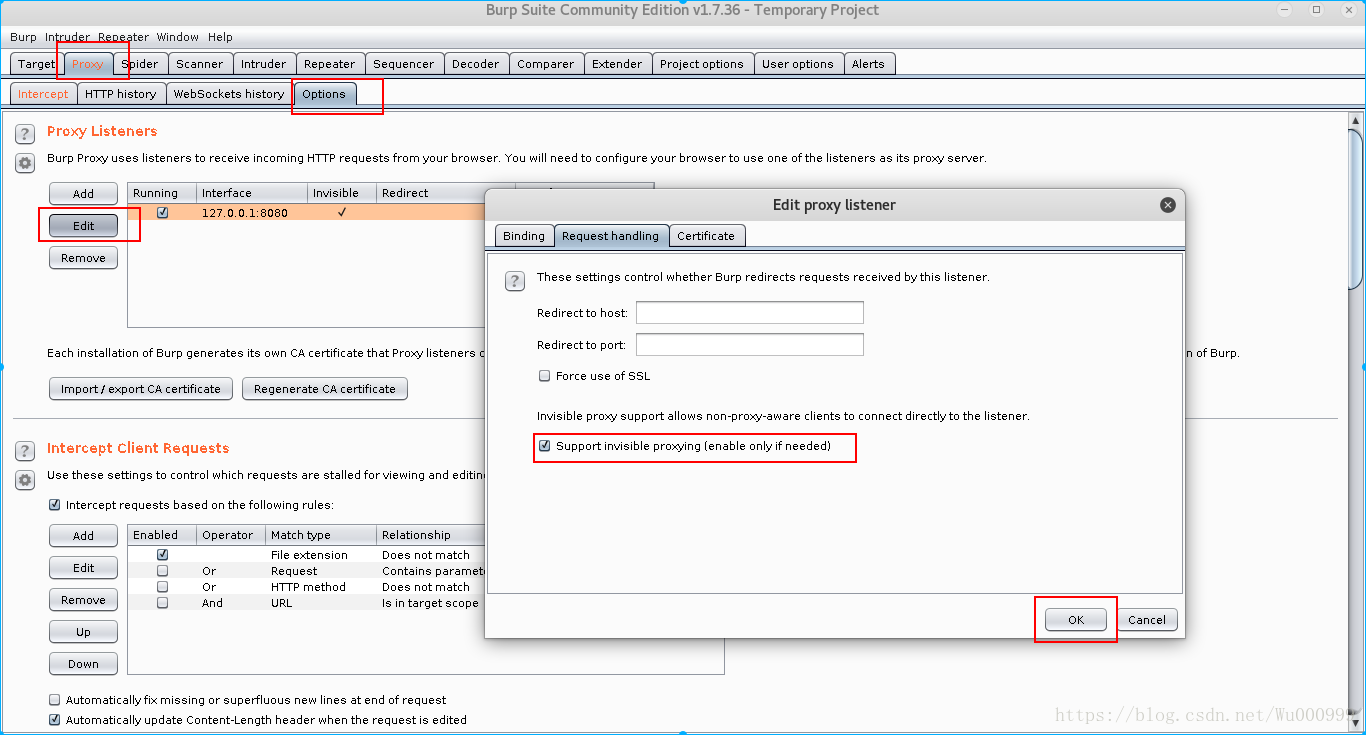The width and height of the screenshot is (1366, 735).
Task: Open the Project options tab
Action: tap(702, 64)
